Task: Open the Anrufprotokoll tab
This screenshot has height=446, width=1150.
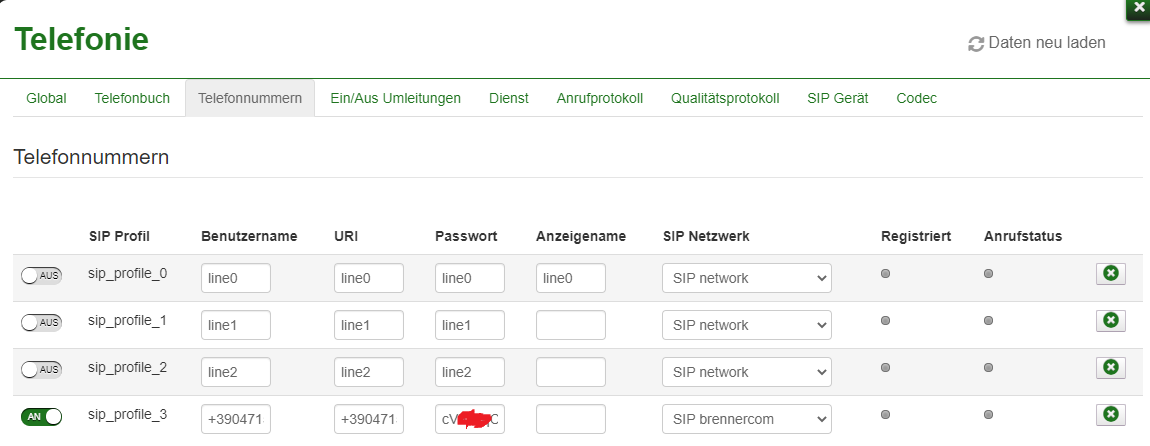Action: [x=599, y=98]
